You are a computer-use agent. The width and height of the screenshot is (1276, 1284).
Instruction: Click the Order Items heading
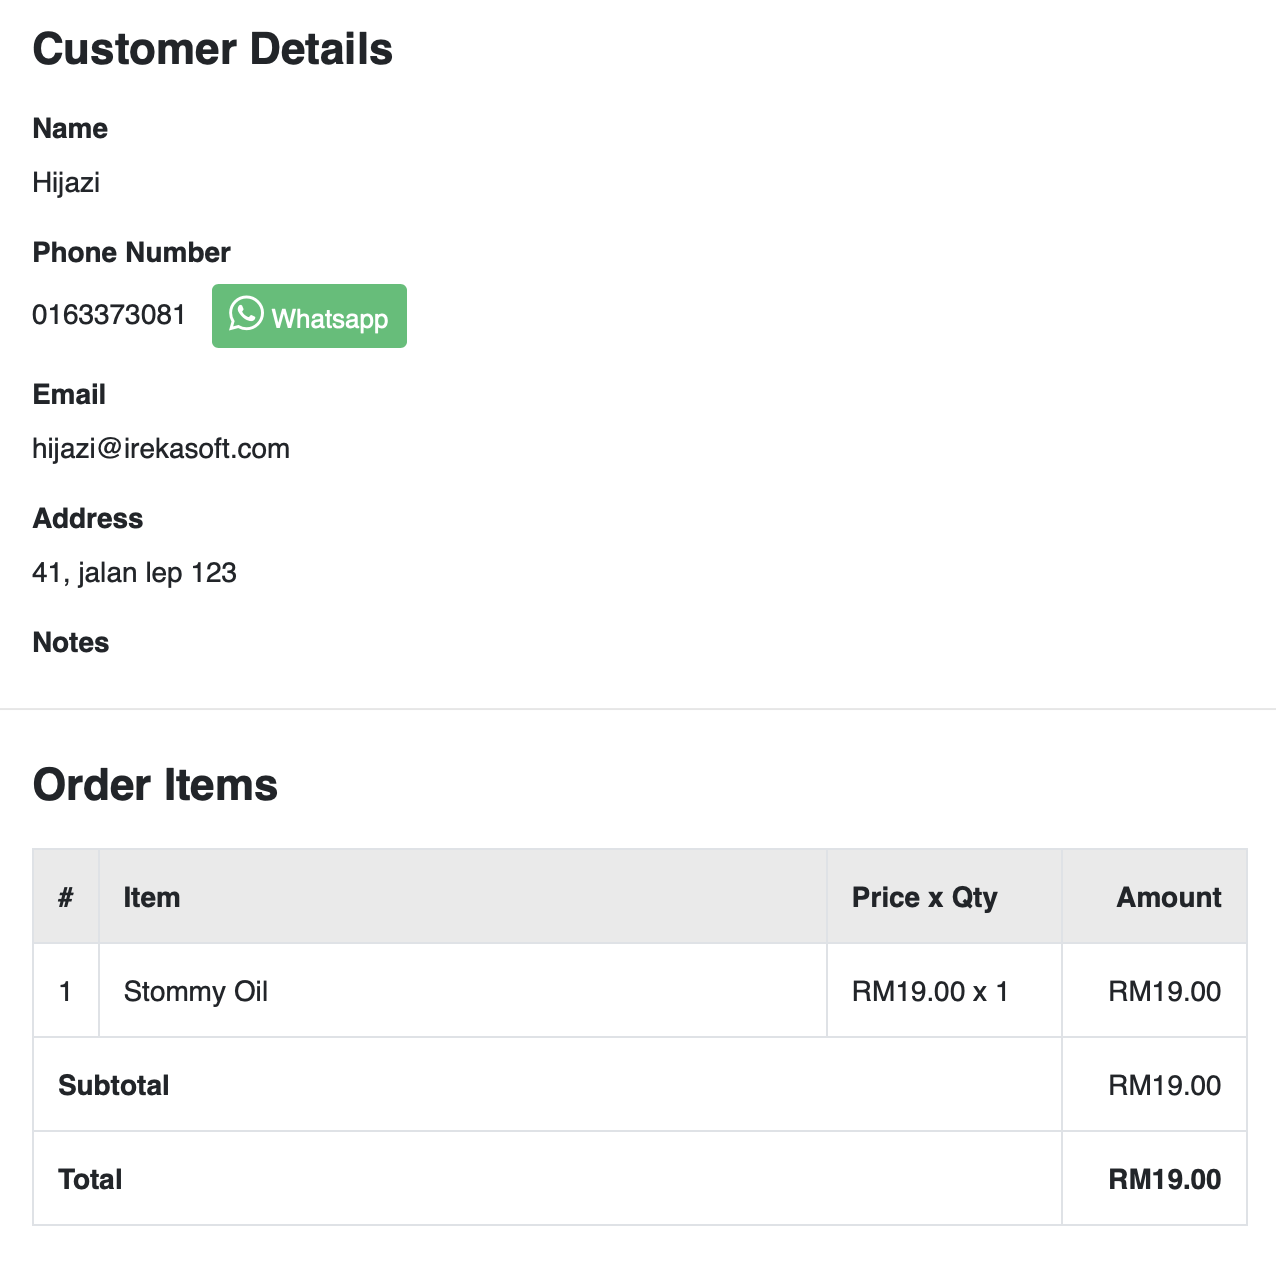pyautogui.click(x=155, y=785)
